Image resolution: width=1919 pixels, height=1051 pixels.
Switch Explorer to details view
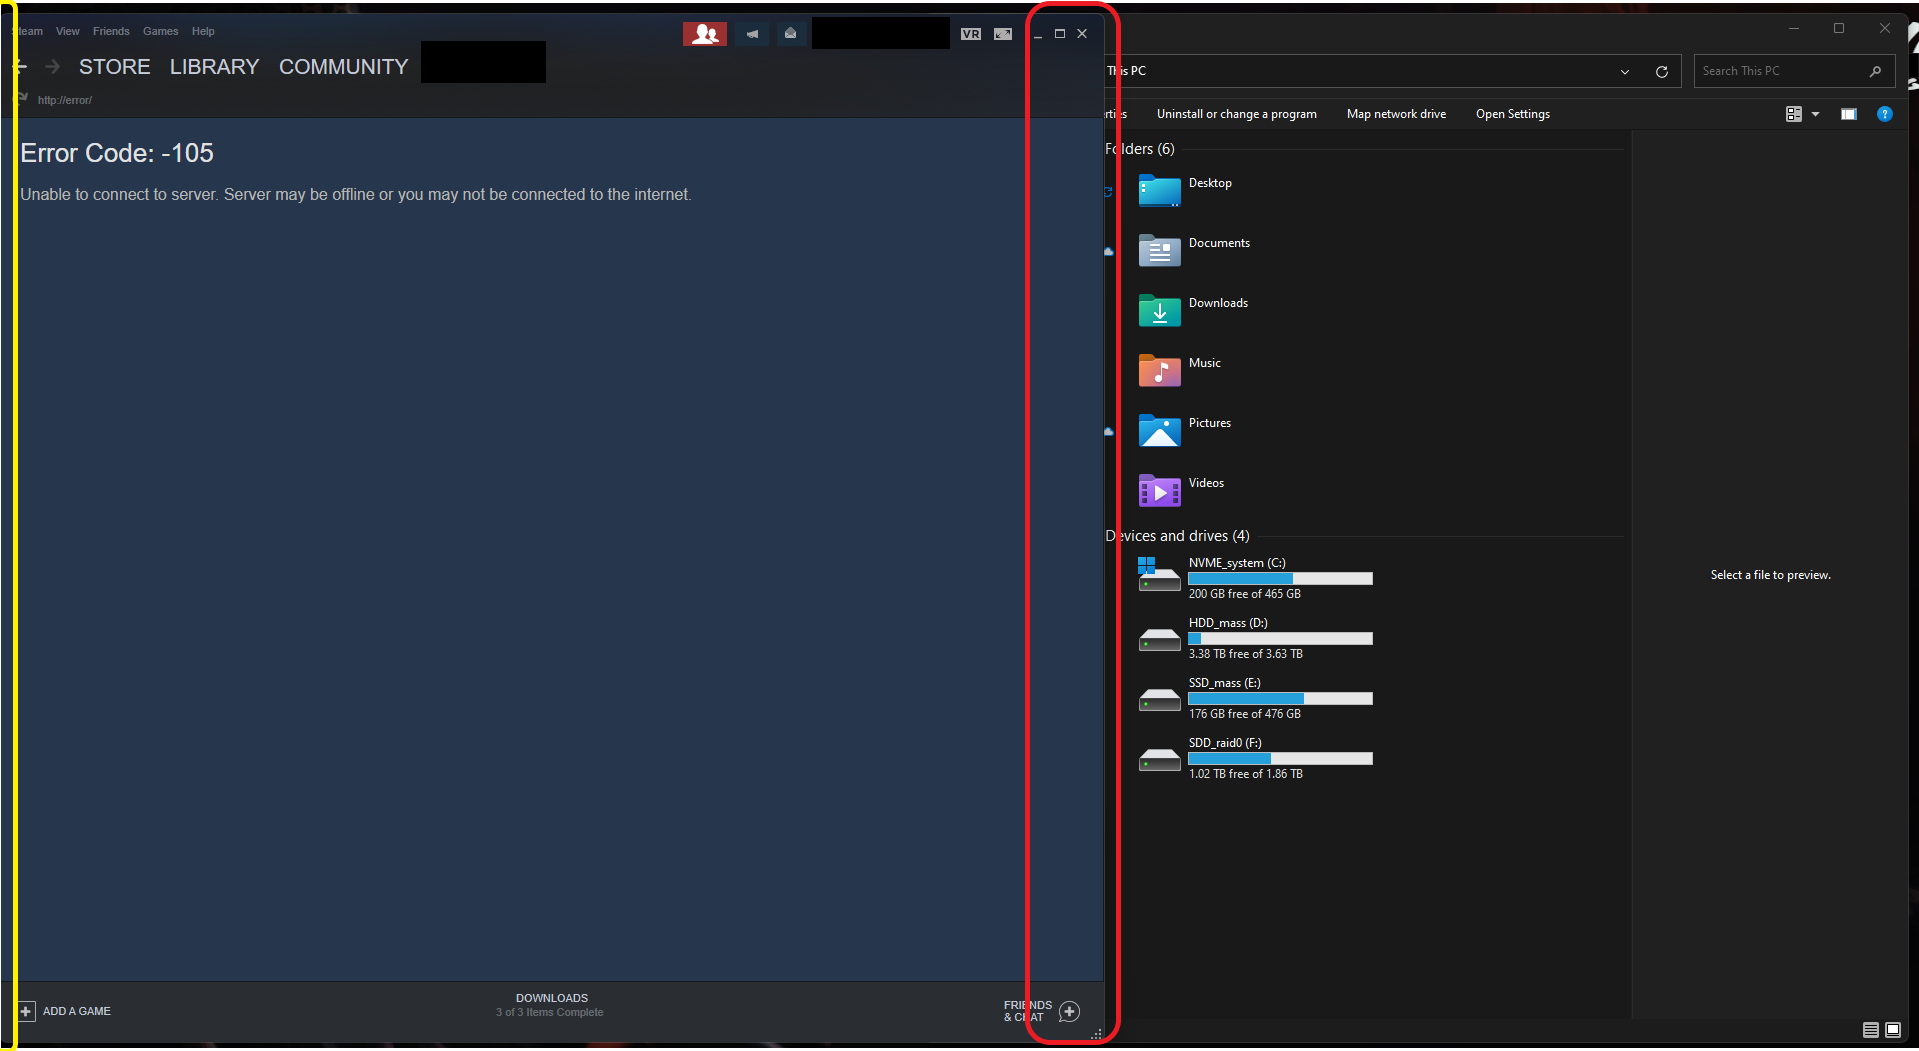click(x=1870, y=1030)
